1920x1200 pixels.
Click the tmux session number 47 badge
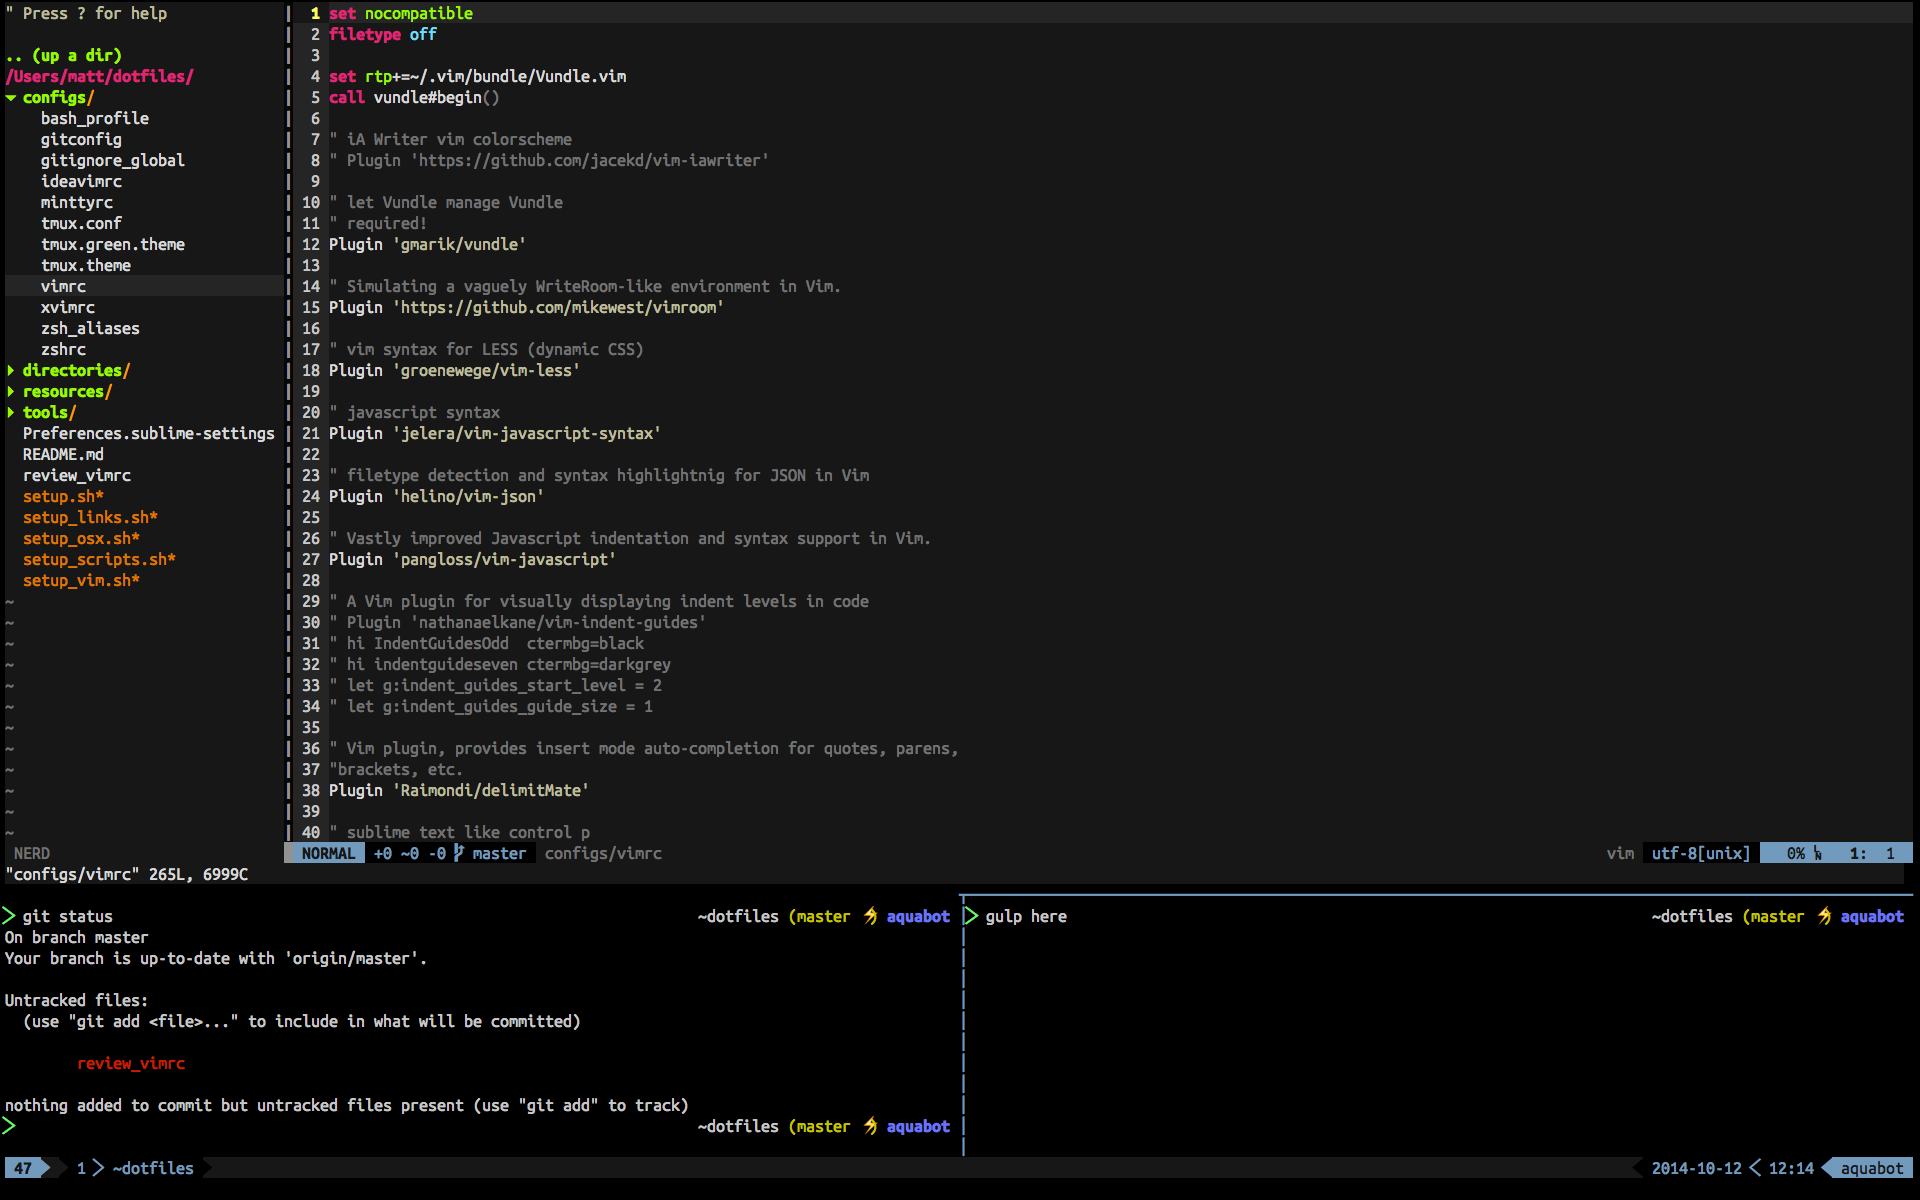pos(23,1168)
